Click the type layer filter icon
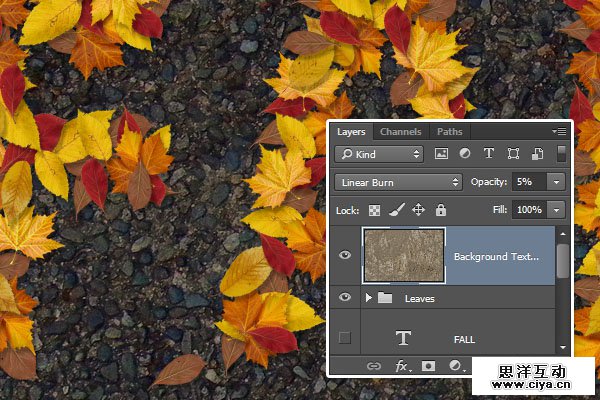The height and width of the screenshot is (400, 600). [x=489, y=154]
